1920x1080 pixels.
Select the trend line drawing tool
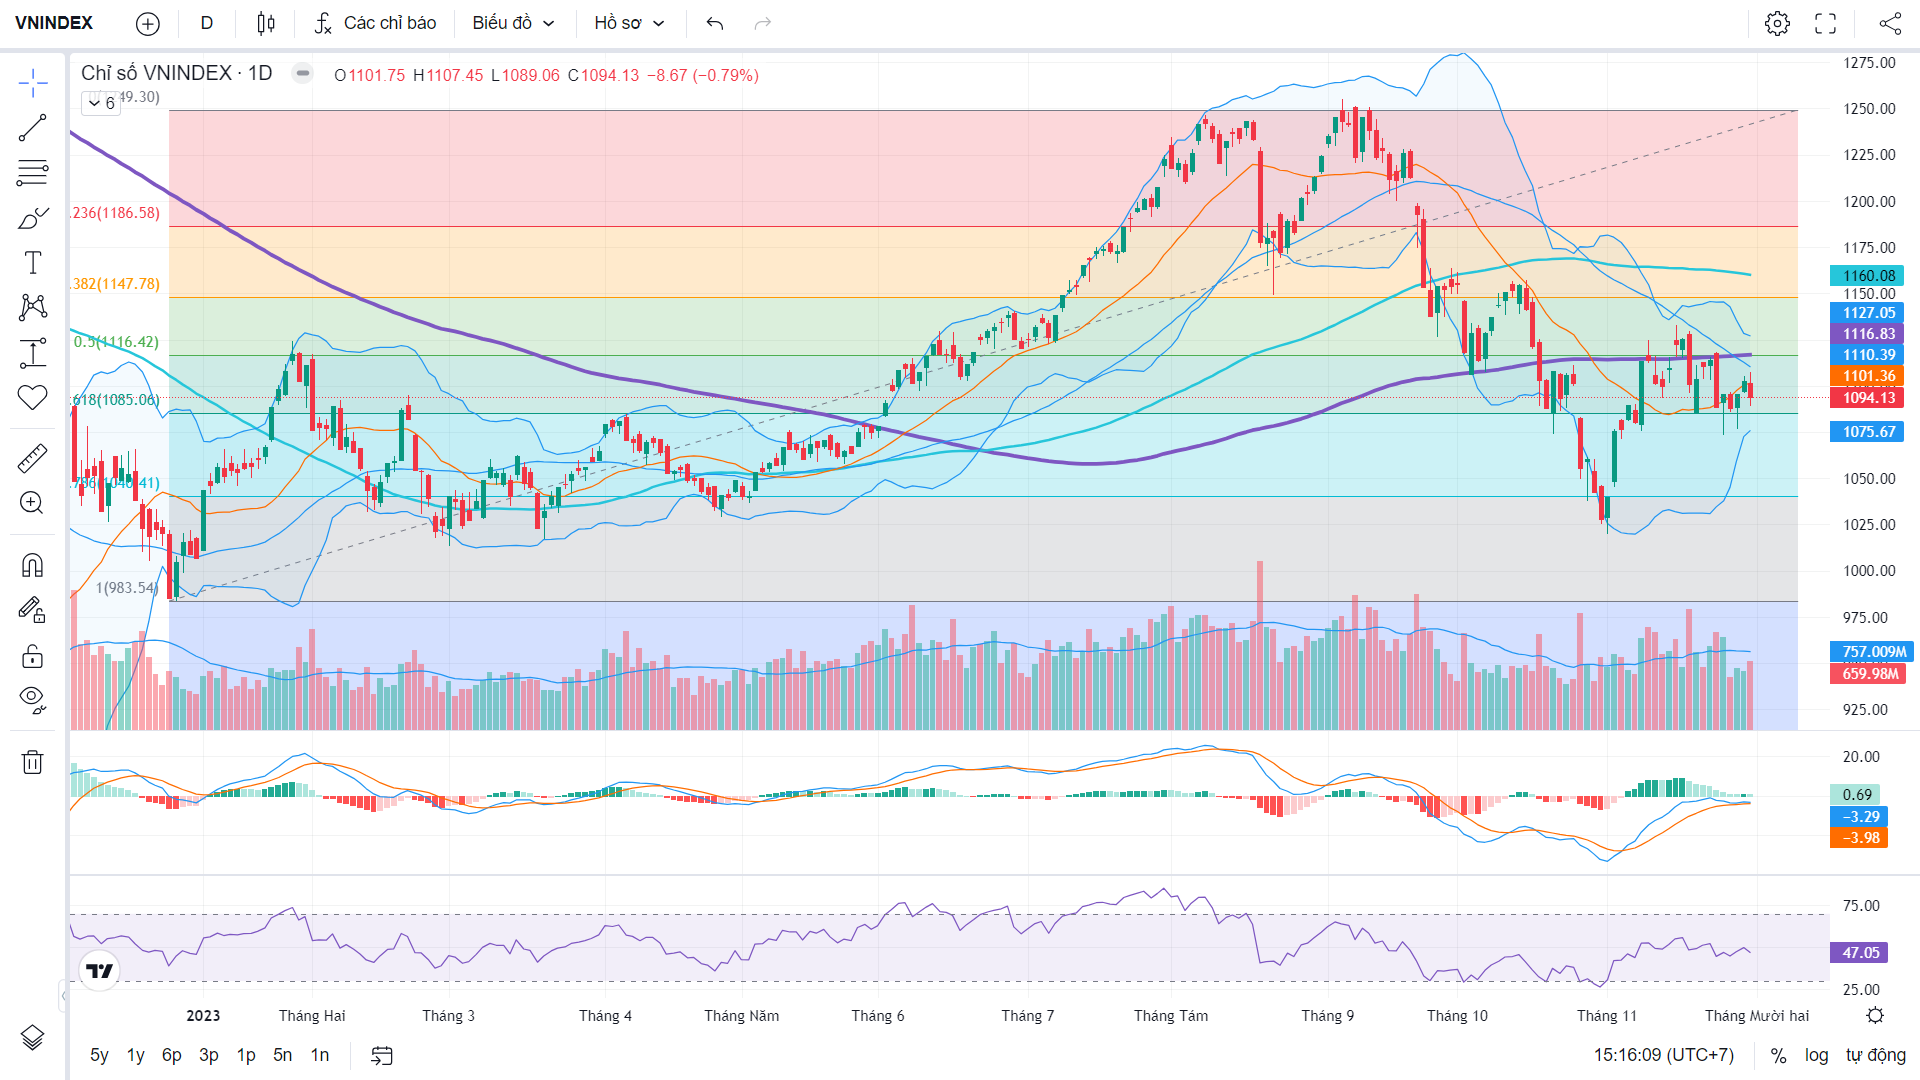coord(32,128)
